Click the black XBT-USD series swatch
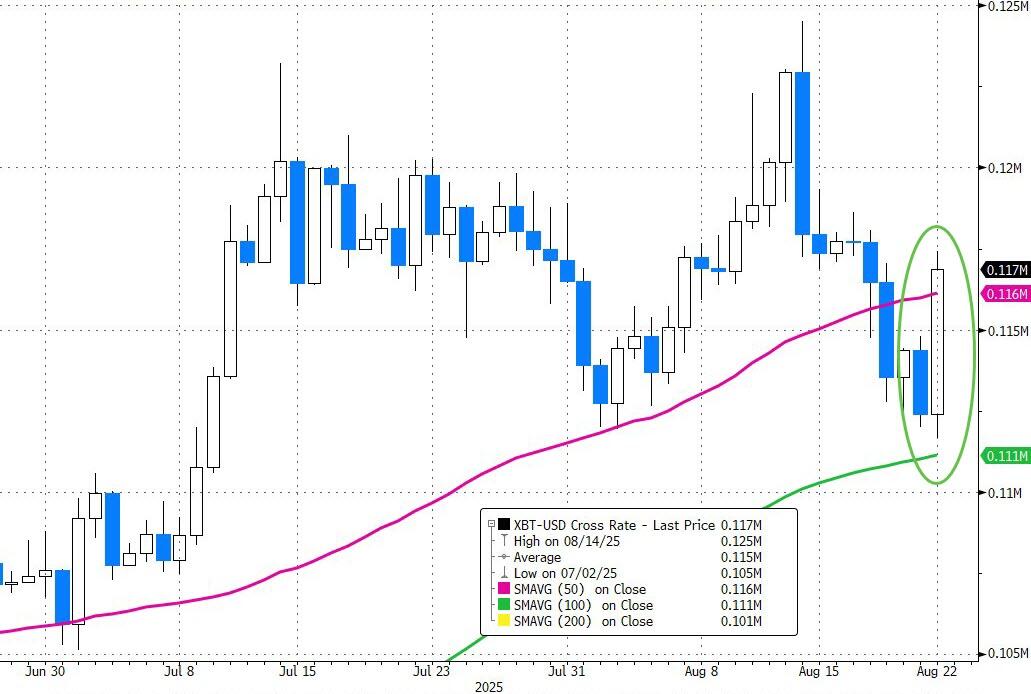 pyautogui.click(x=503, y=524)
